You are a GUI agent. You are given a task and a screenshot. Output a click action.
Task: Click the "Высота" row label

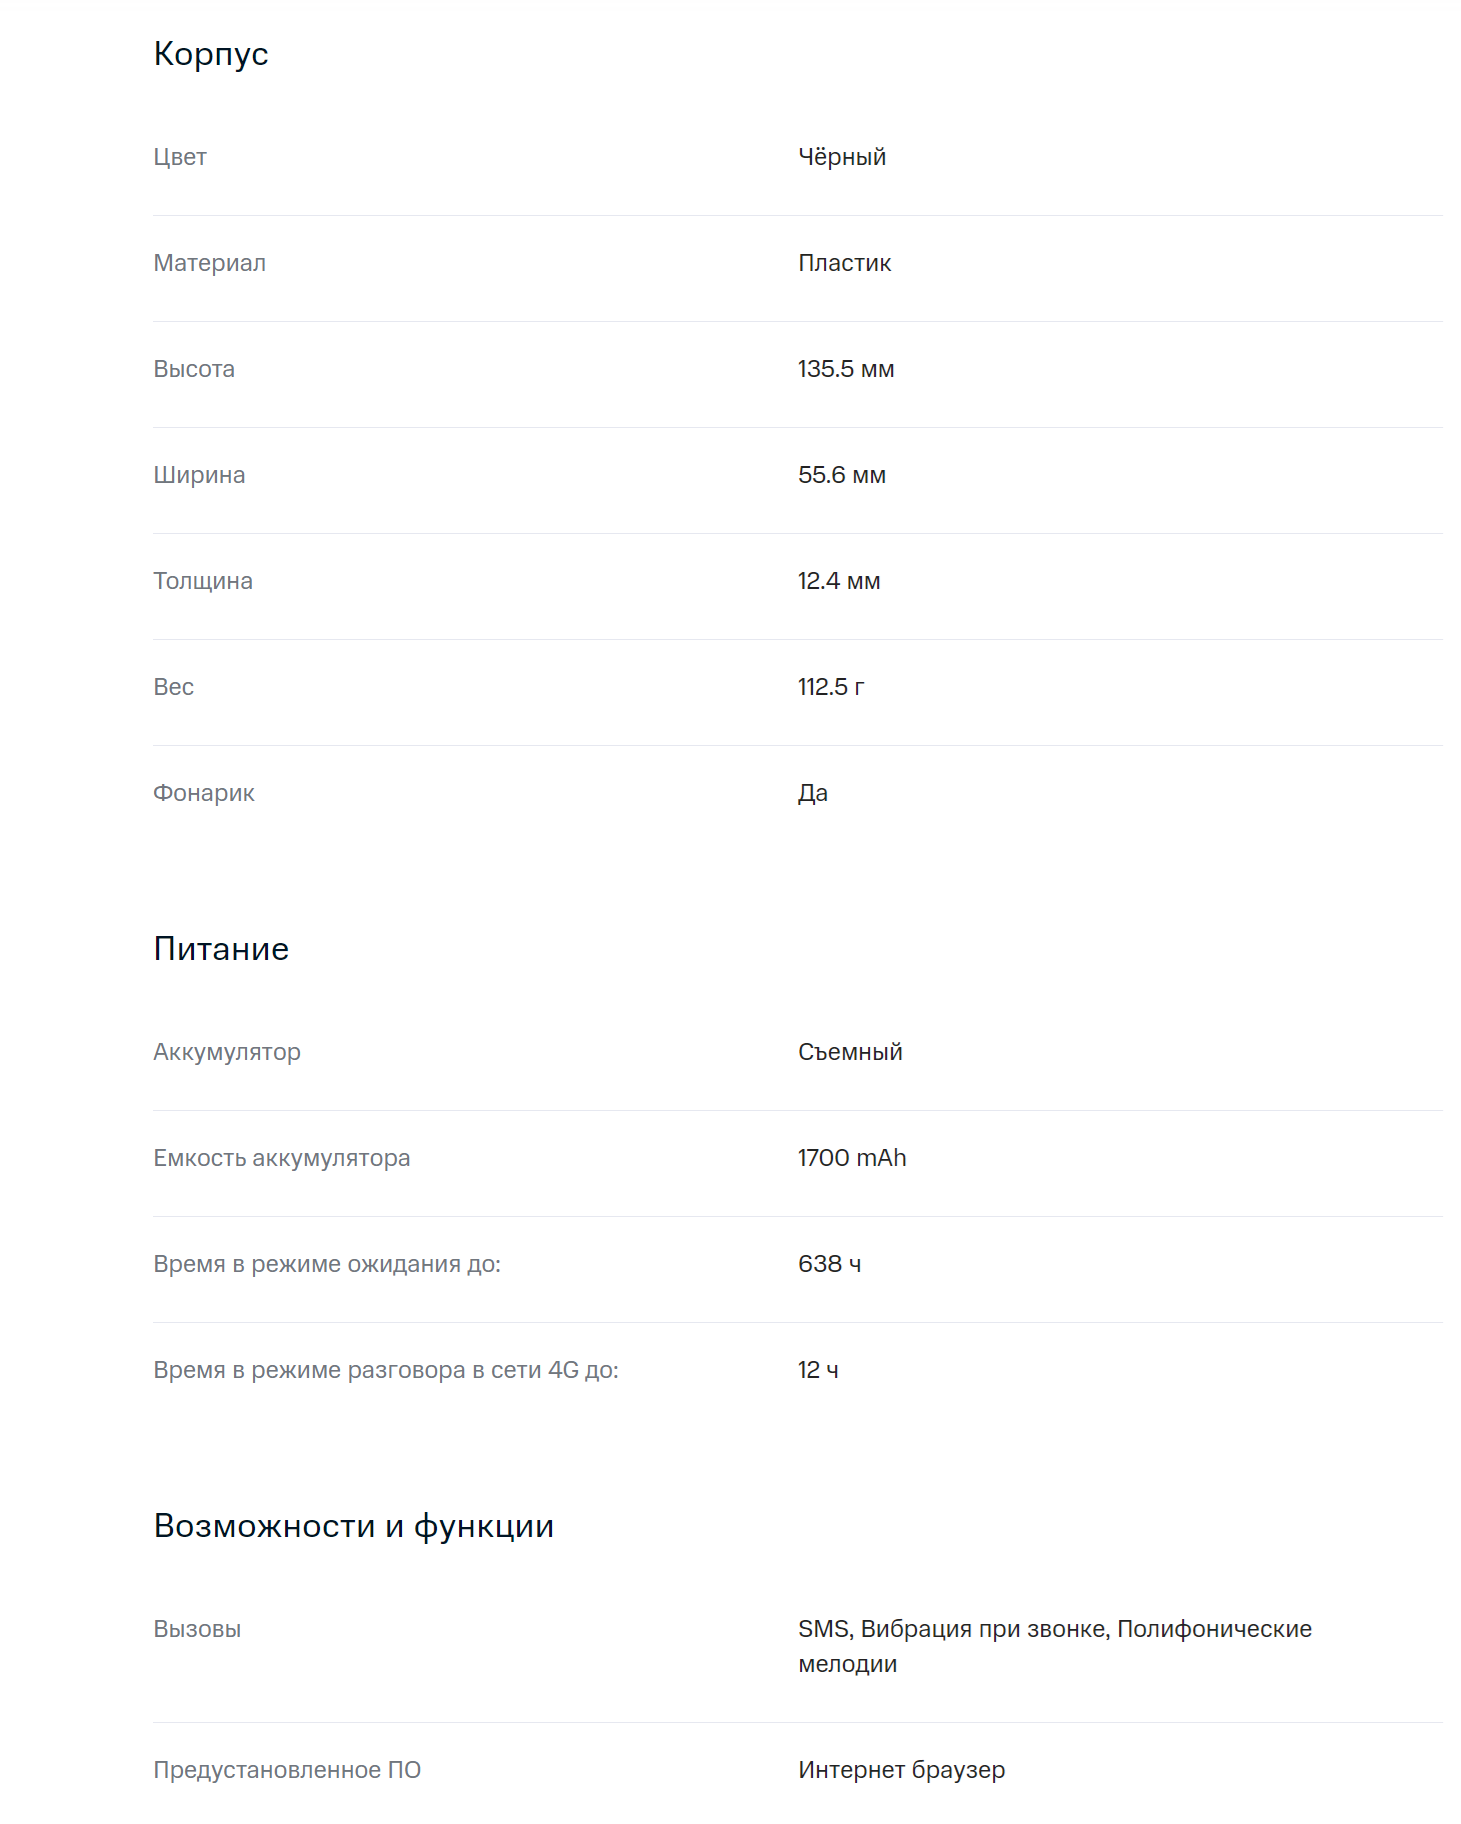click(194, 369)
